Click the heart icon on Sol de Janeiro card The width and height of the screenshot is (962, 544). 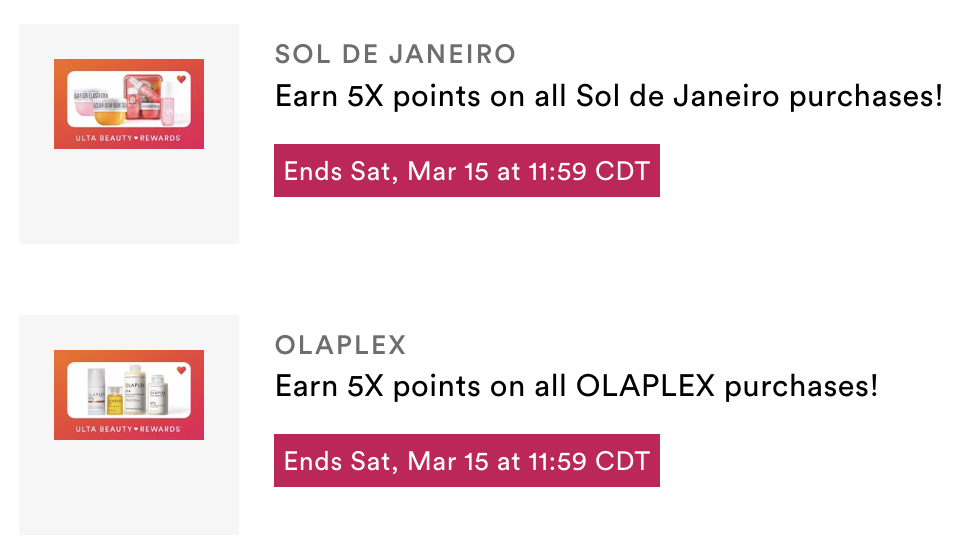pos(182,79)
